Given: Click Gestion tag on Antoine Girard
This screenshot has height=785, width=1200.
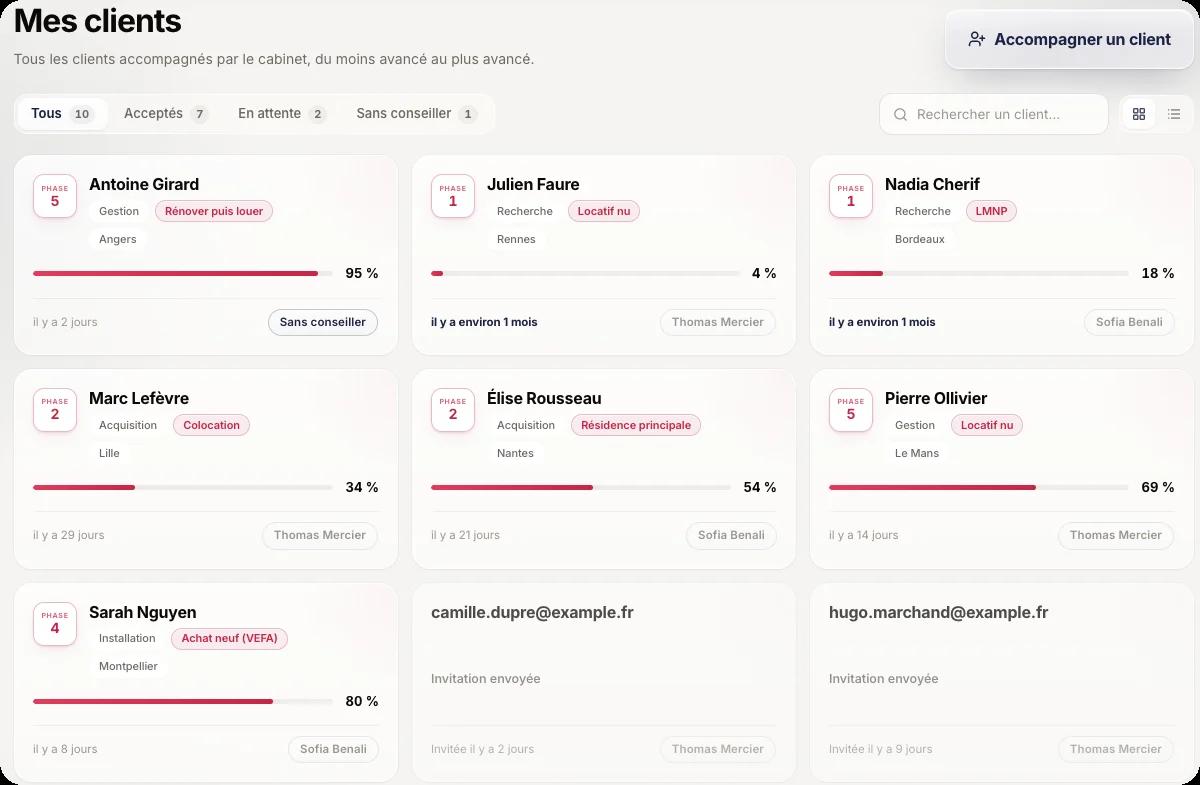Looking at the screenshot, I should point(119,211).
